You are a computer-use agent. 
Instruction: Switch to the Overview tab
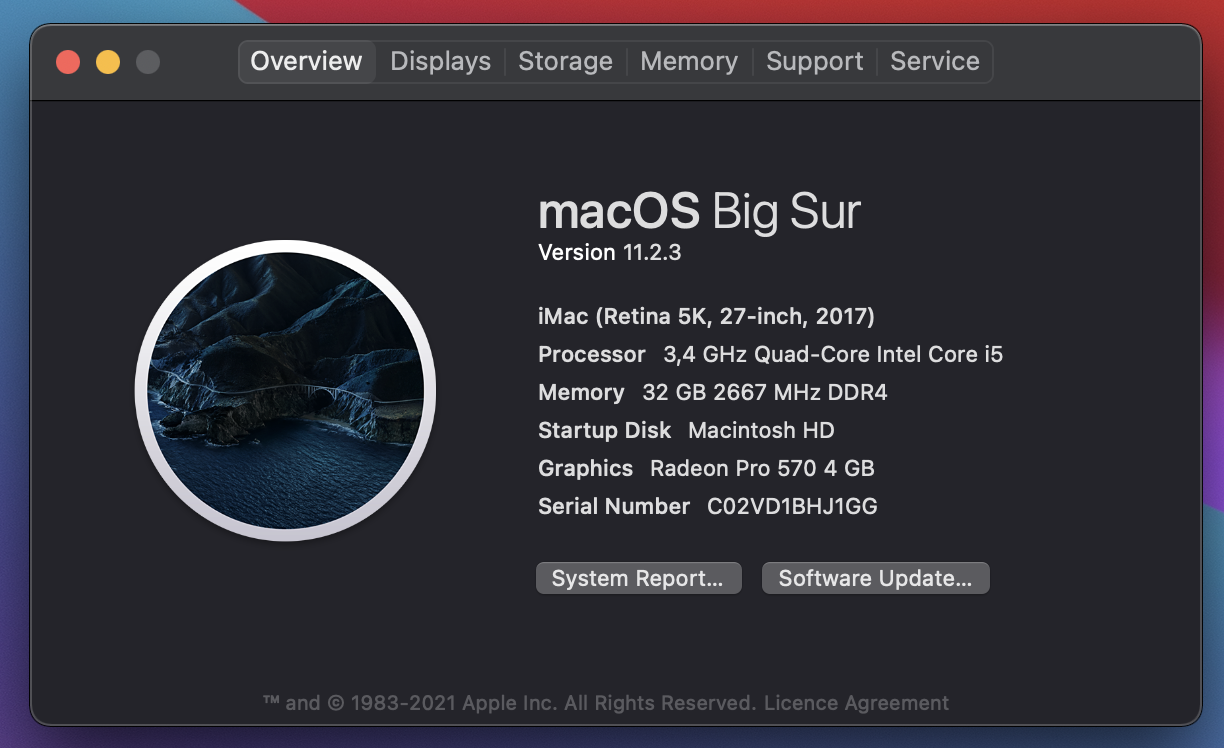pyautogui.click(x=306, y=61)
